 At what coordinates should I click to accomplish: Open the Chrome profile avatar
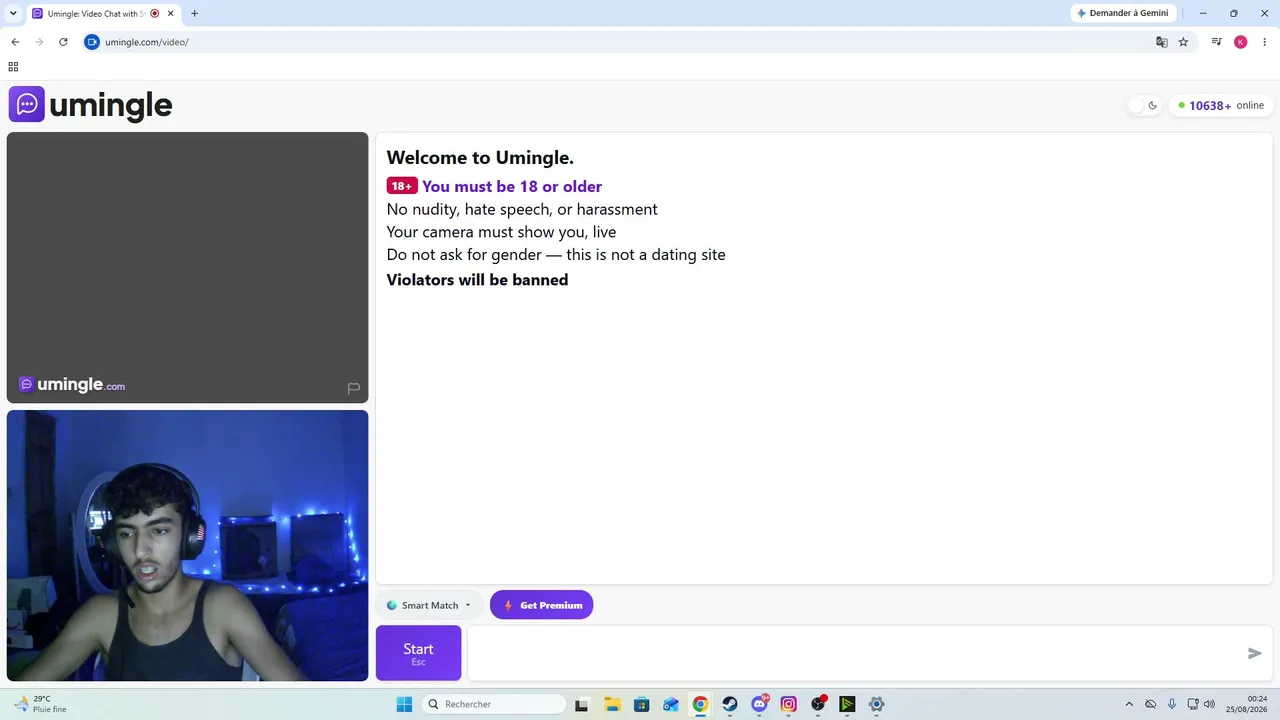1241,42
